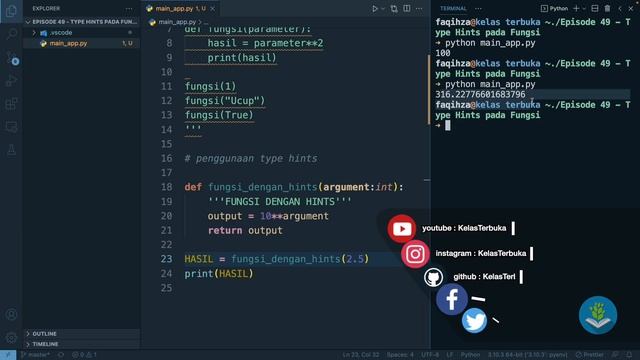The width and height of the screenshot is (640, 360).
Task: Click the print(HASIL) line
Action: pyautogui.click(x=219, y=273)
